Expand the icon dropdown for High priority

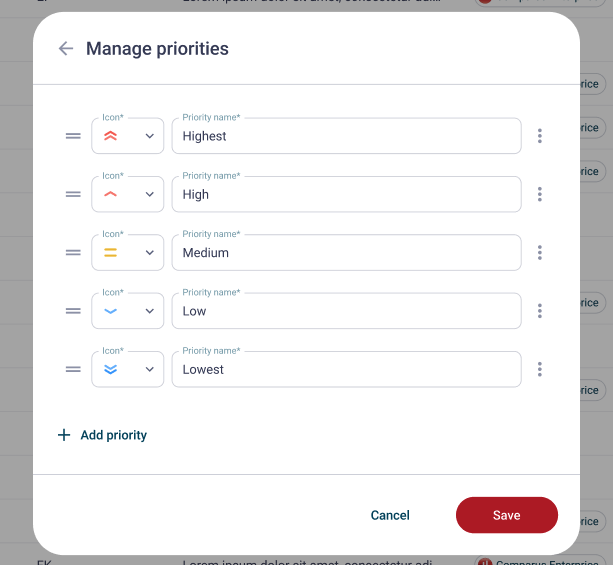127,194
